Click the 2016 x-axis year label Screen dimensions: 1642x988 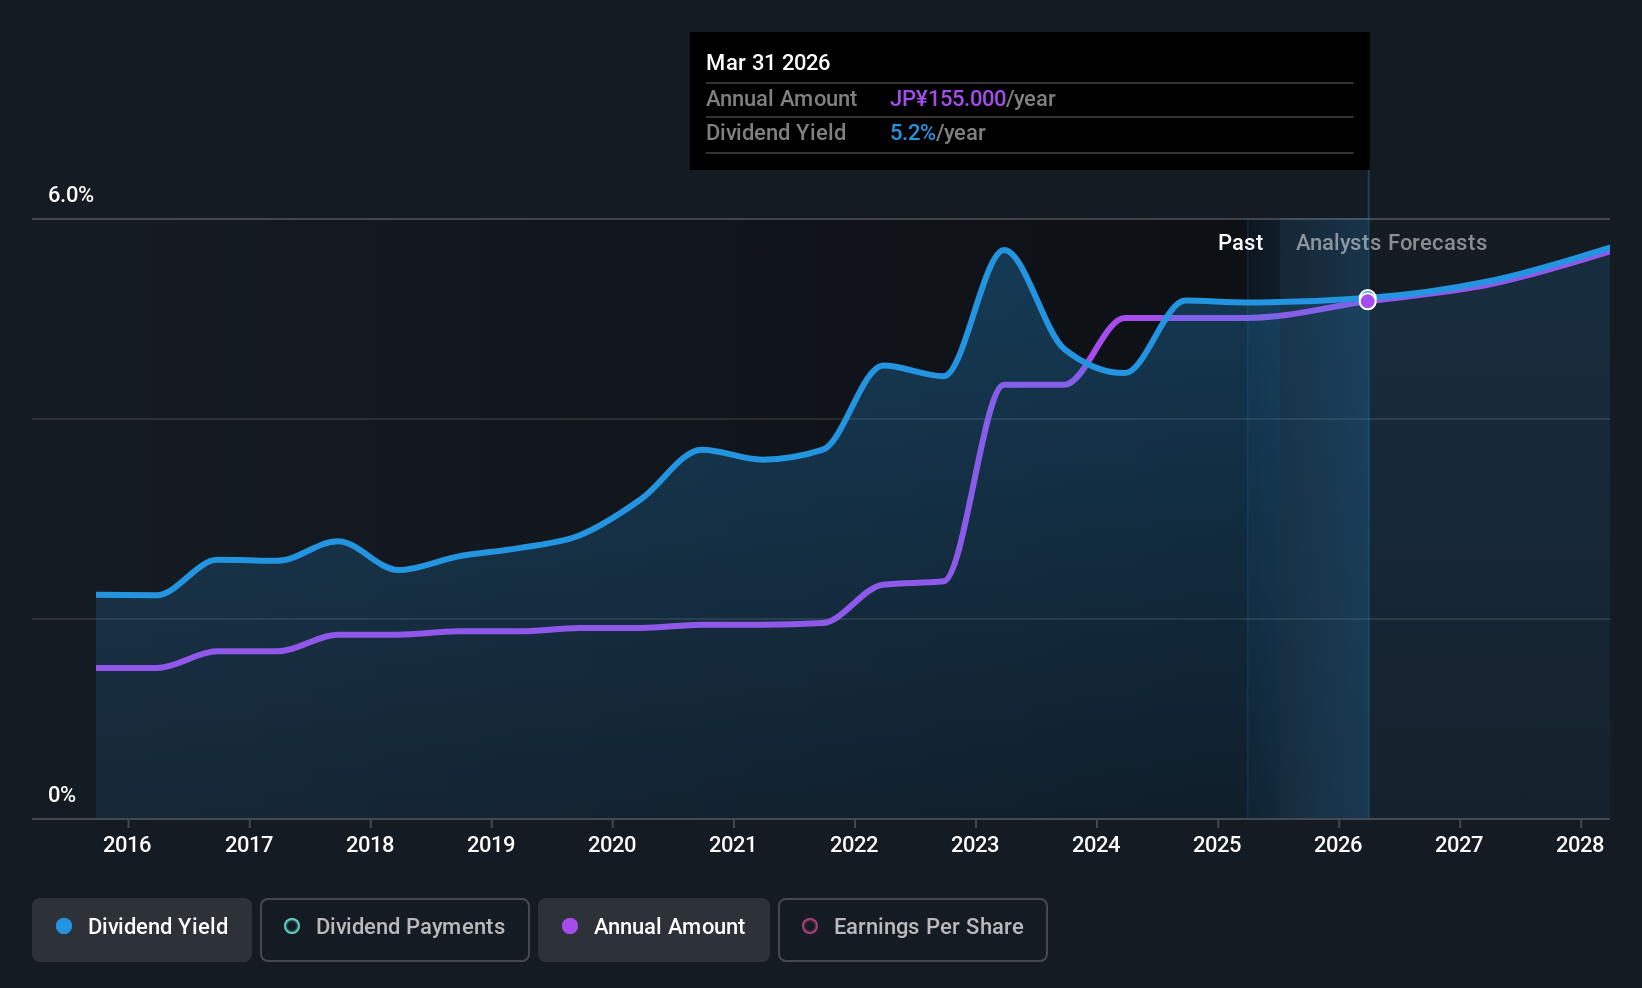tap(127, 845)
